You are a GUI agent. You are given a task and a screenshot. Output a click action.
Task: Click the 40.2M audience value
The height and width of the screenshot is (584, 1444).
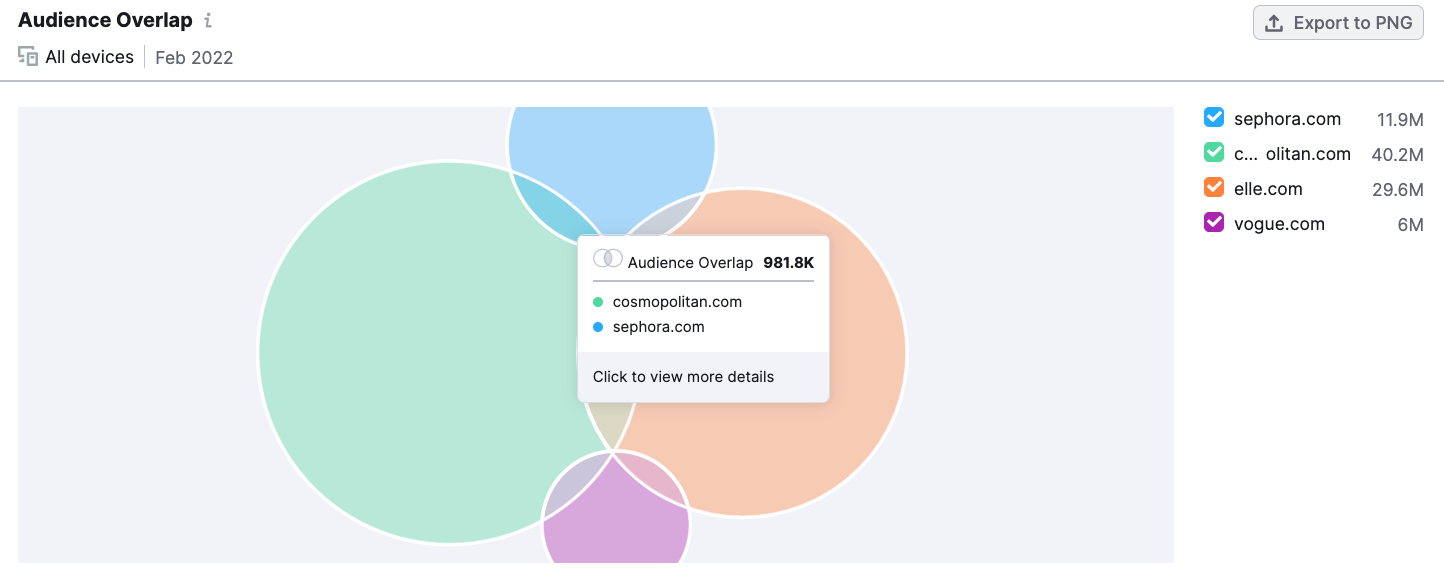pos(1398,154)
